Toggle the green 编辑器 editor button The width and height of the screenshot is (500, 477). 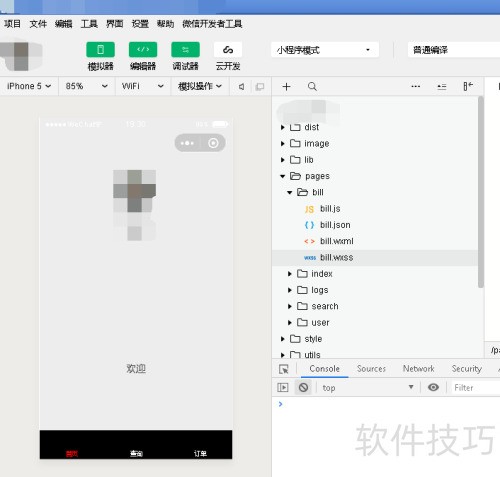(143, 50)
